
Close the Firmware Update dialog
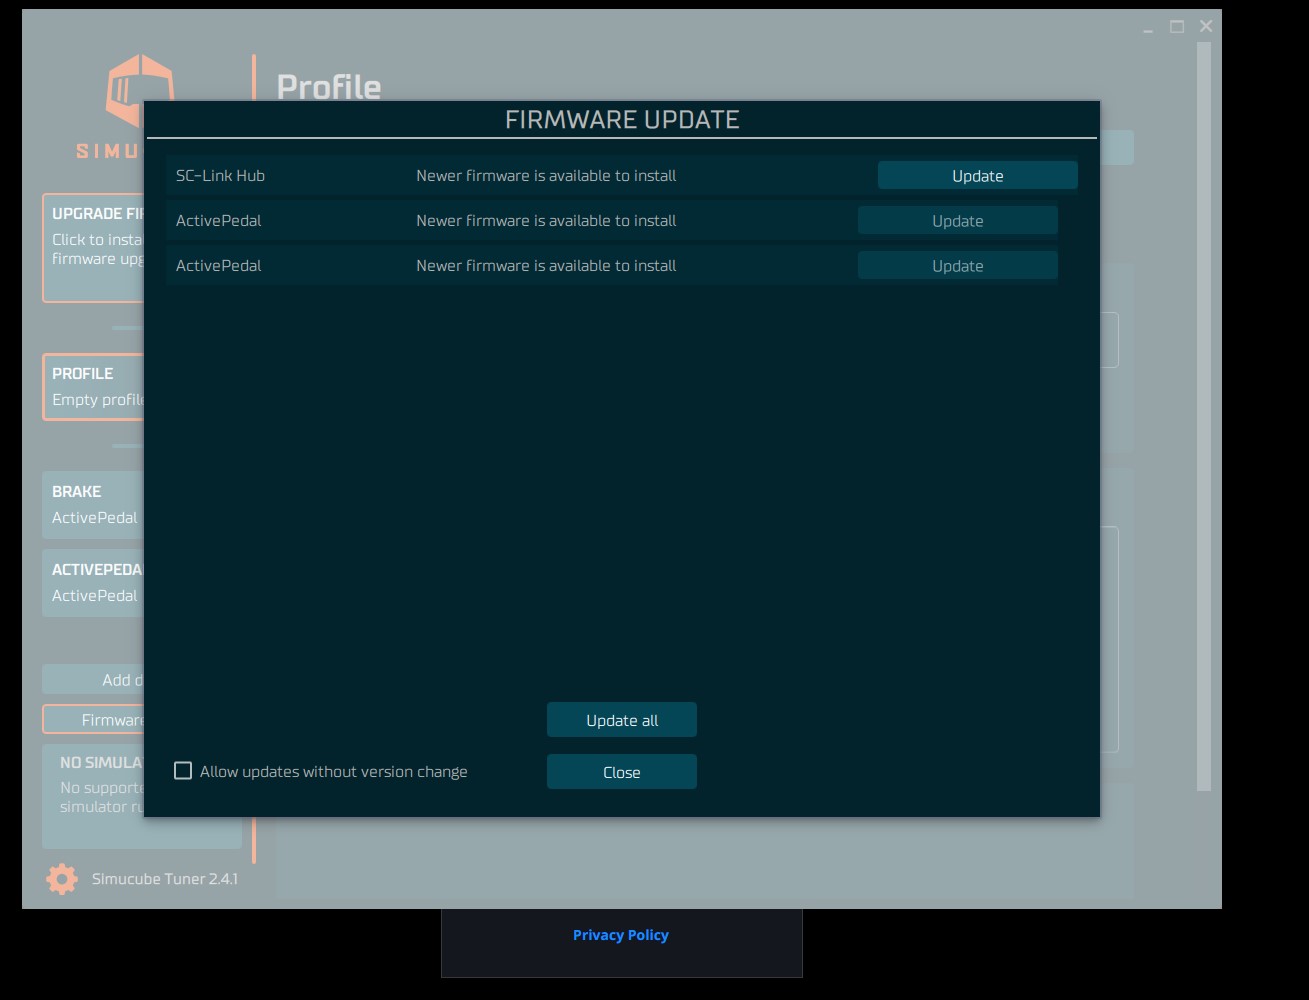coord(621,772)
